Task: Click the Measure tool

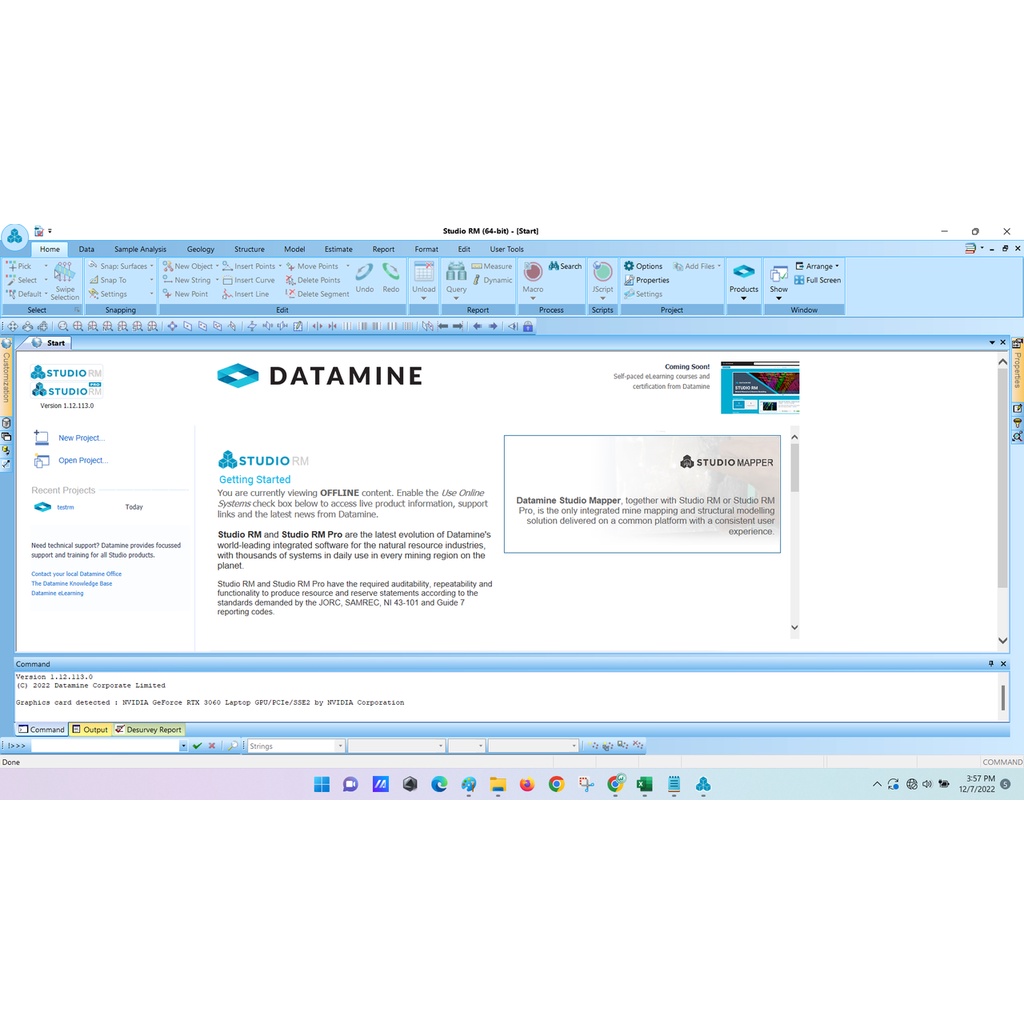Action: coord(492,266)
